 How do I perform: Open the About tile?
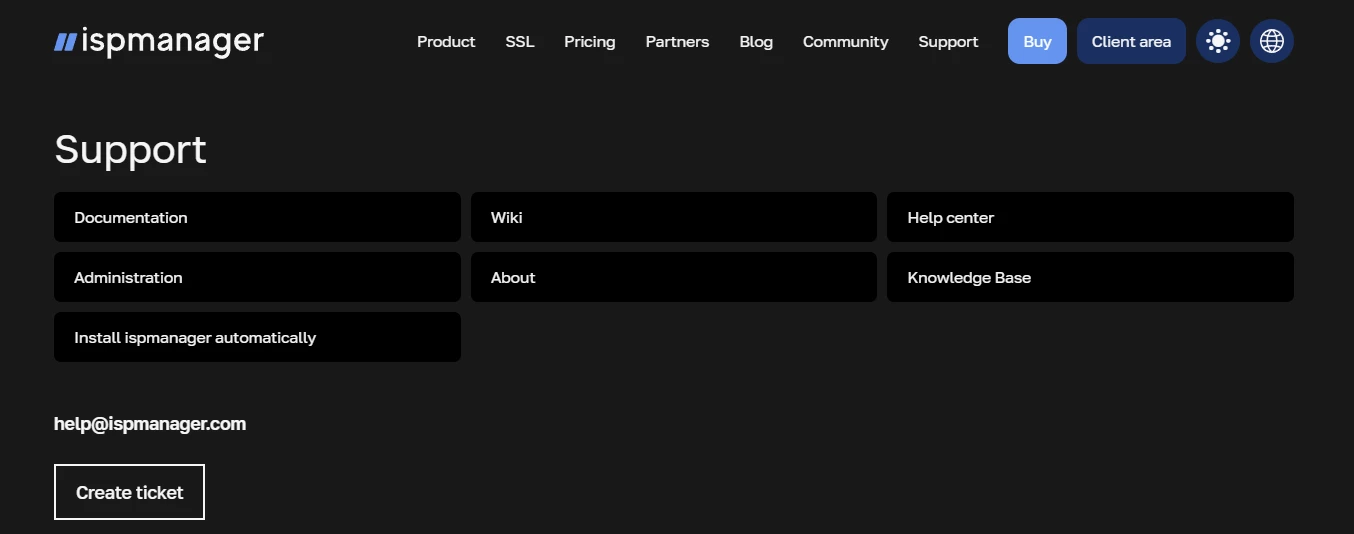tap(674, 277)
